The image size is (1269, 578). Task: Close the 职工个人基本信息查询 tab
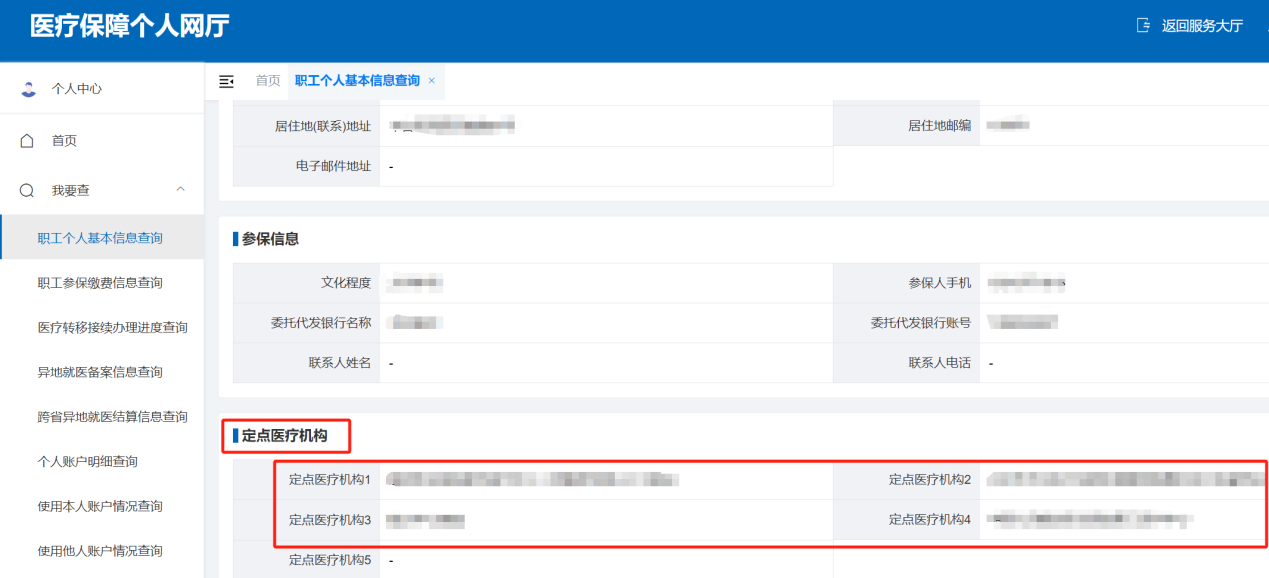432,81
